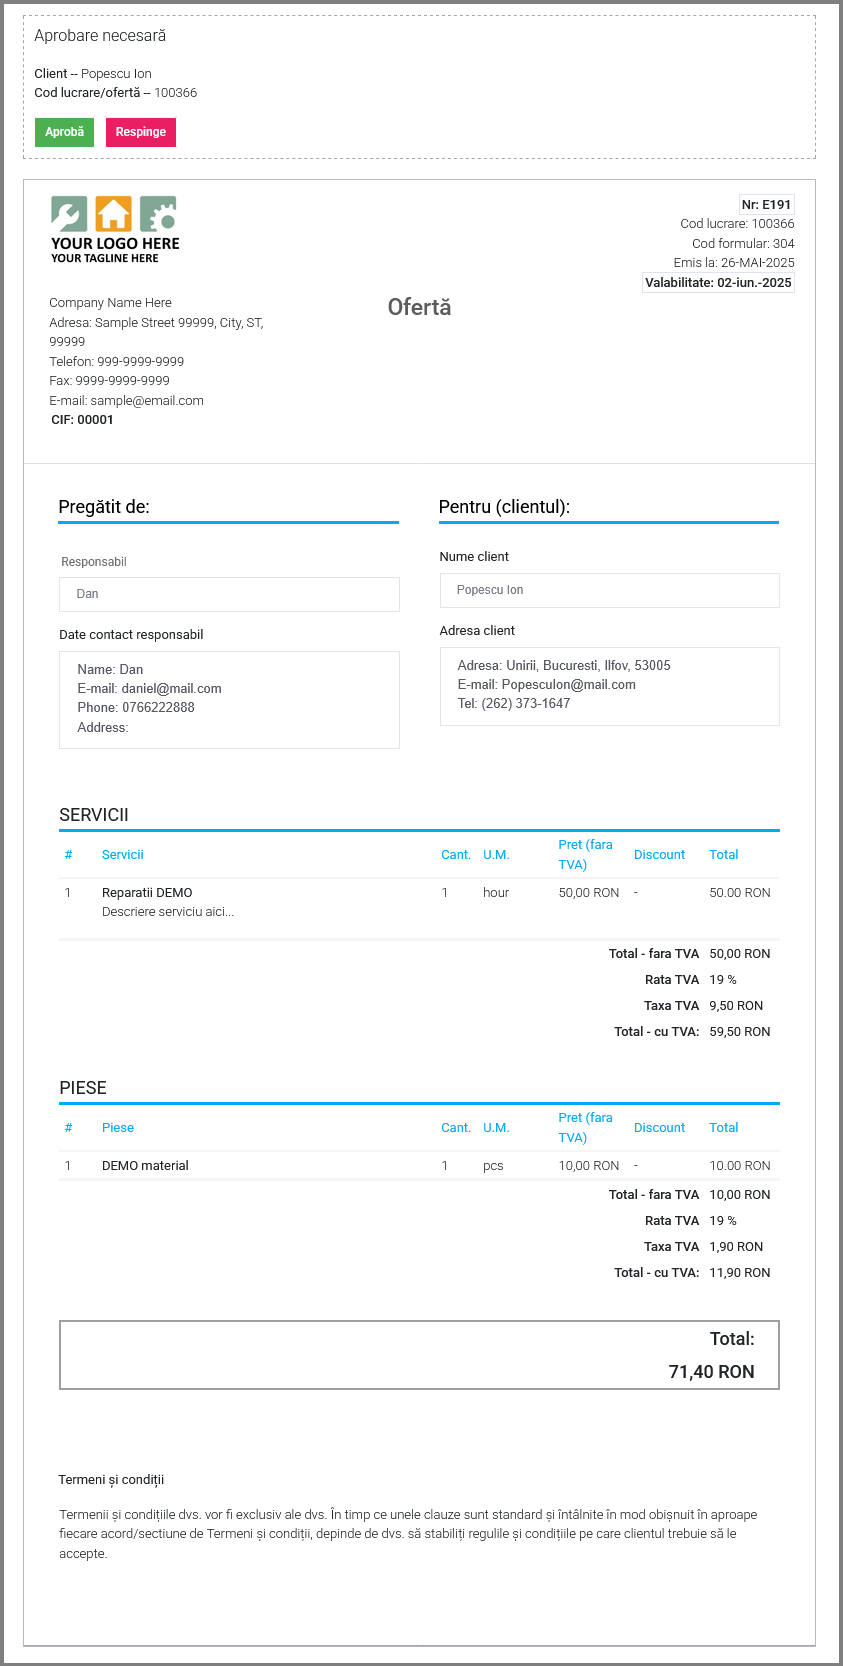Click the YOUR LOGO HERE text
843x1666 pixels.
115,243
